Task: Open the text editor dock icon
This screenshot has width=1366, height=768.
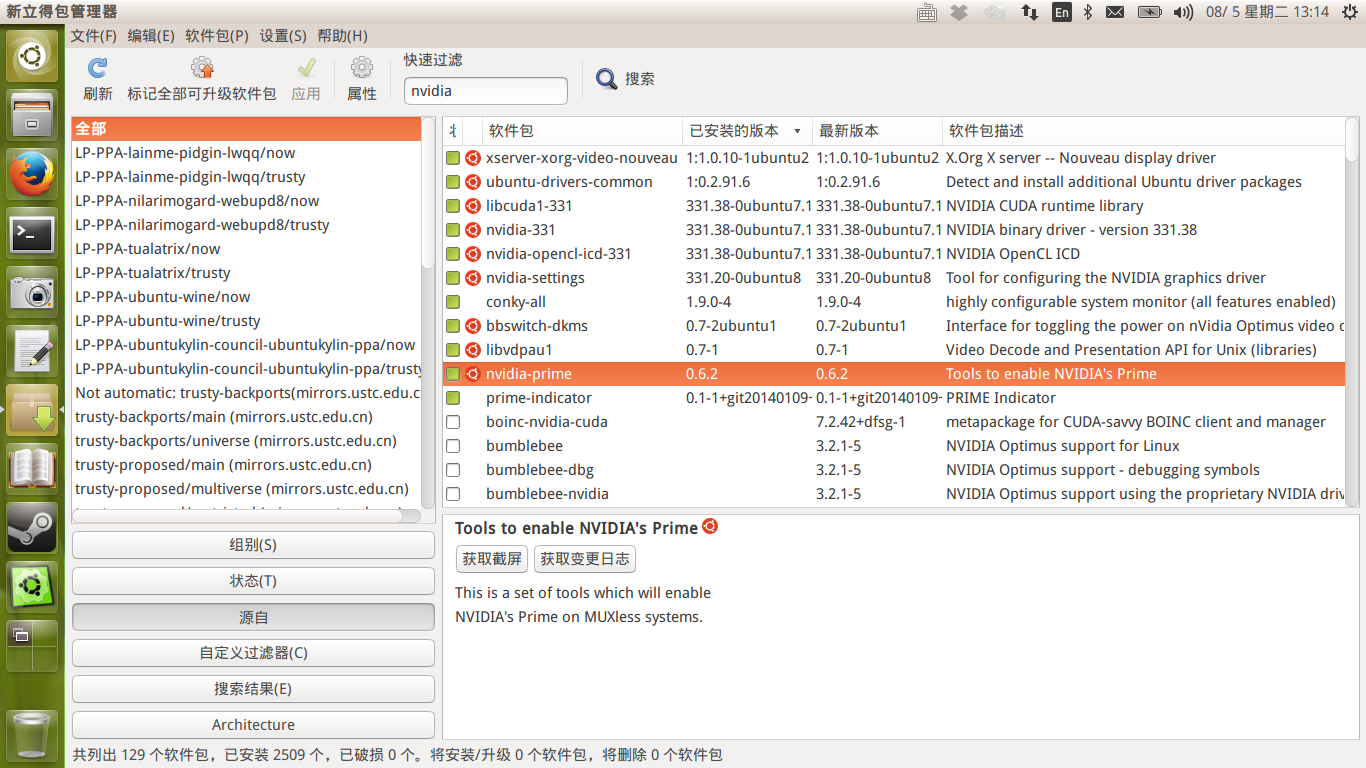Action: (x=33, y=351)
